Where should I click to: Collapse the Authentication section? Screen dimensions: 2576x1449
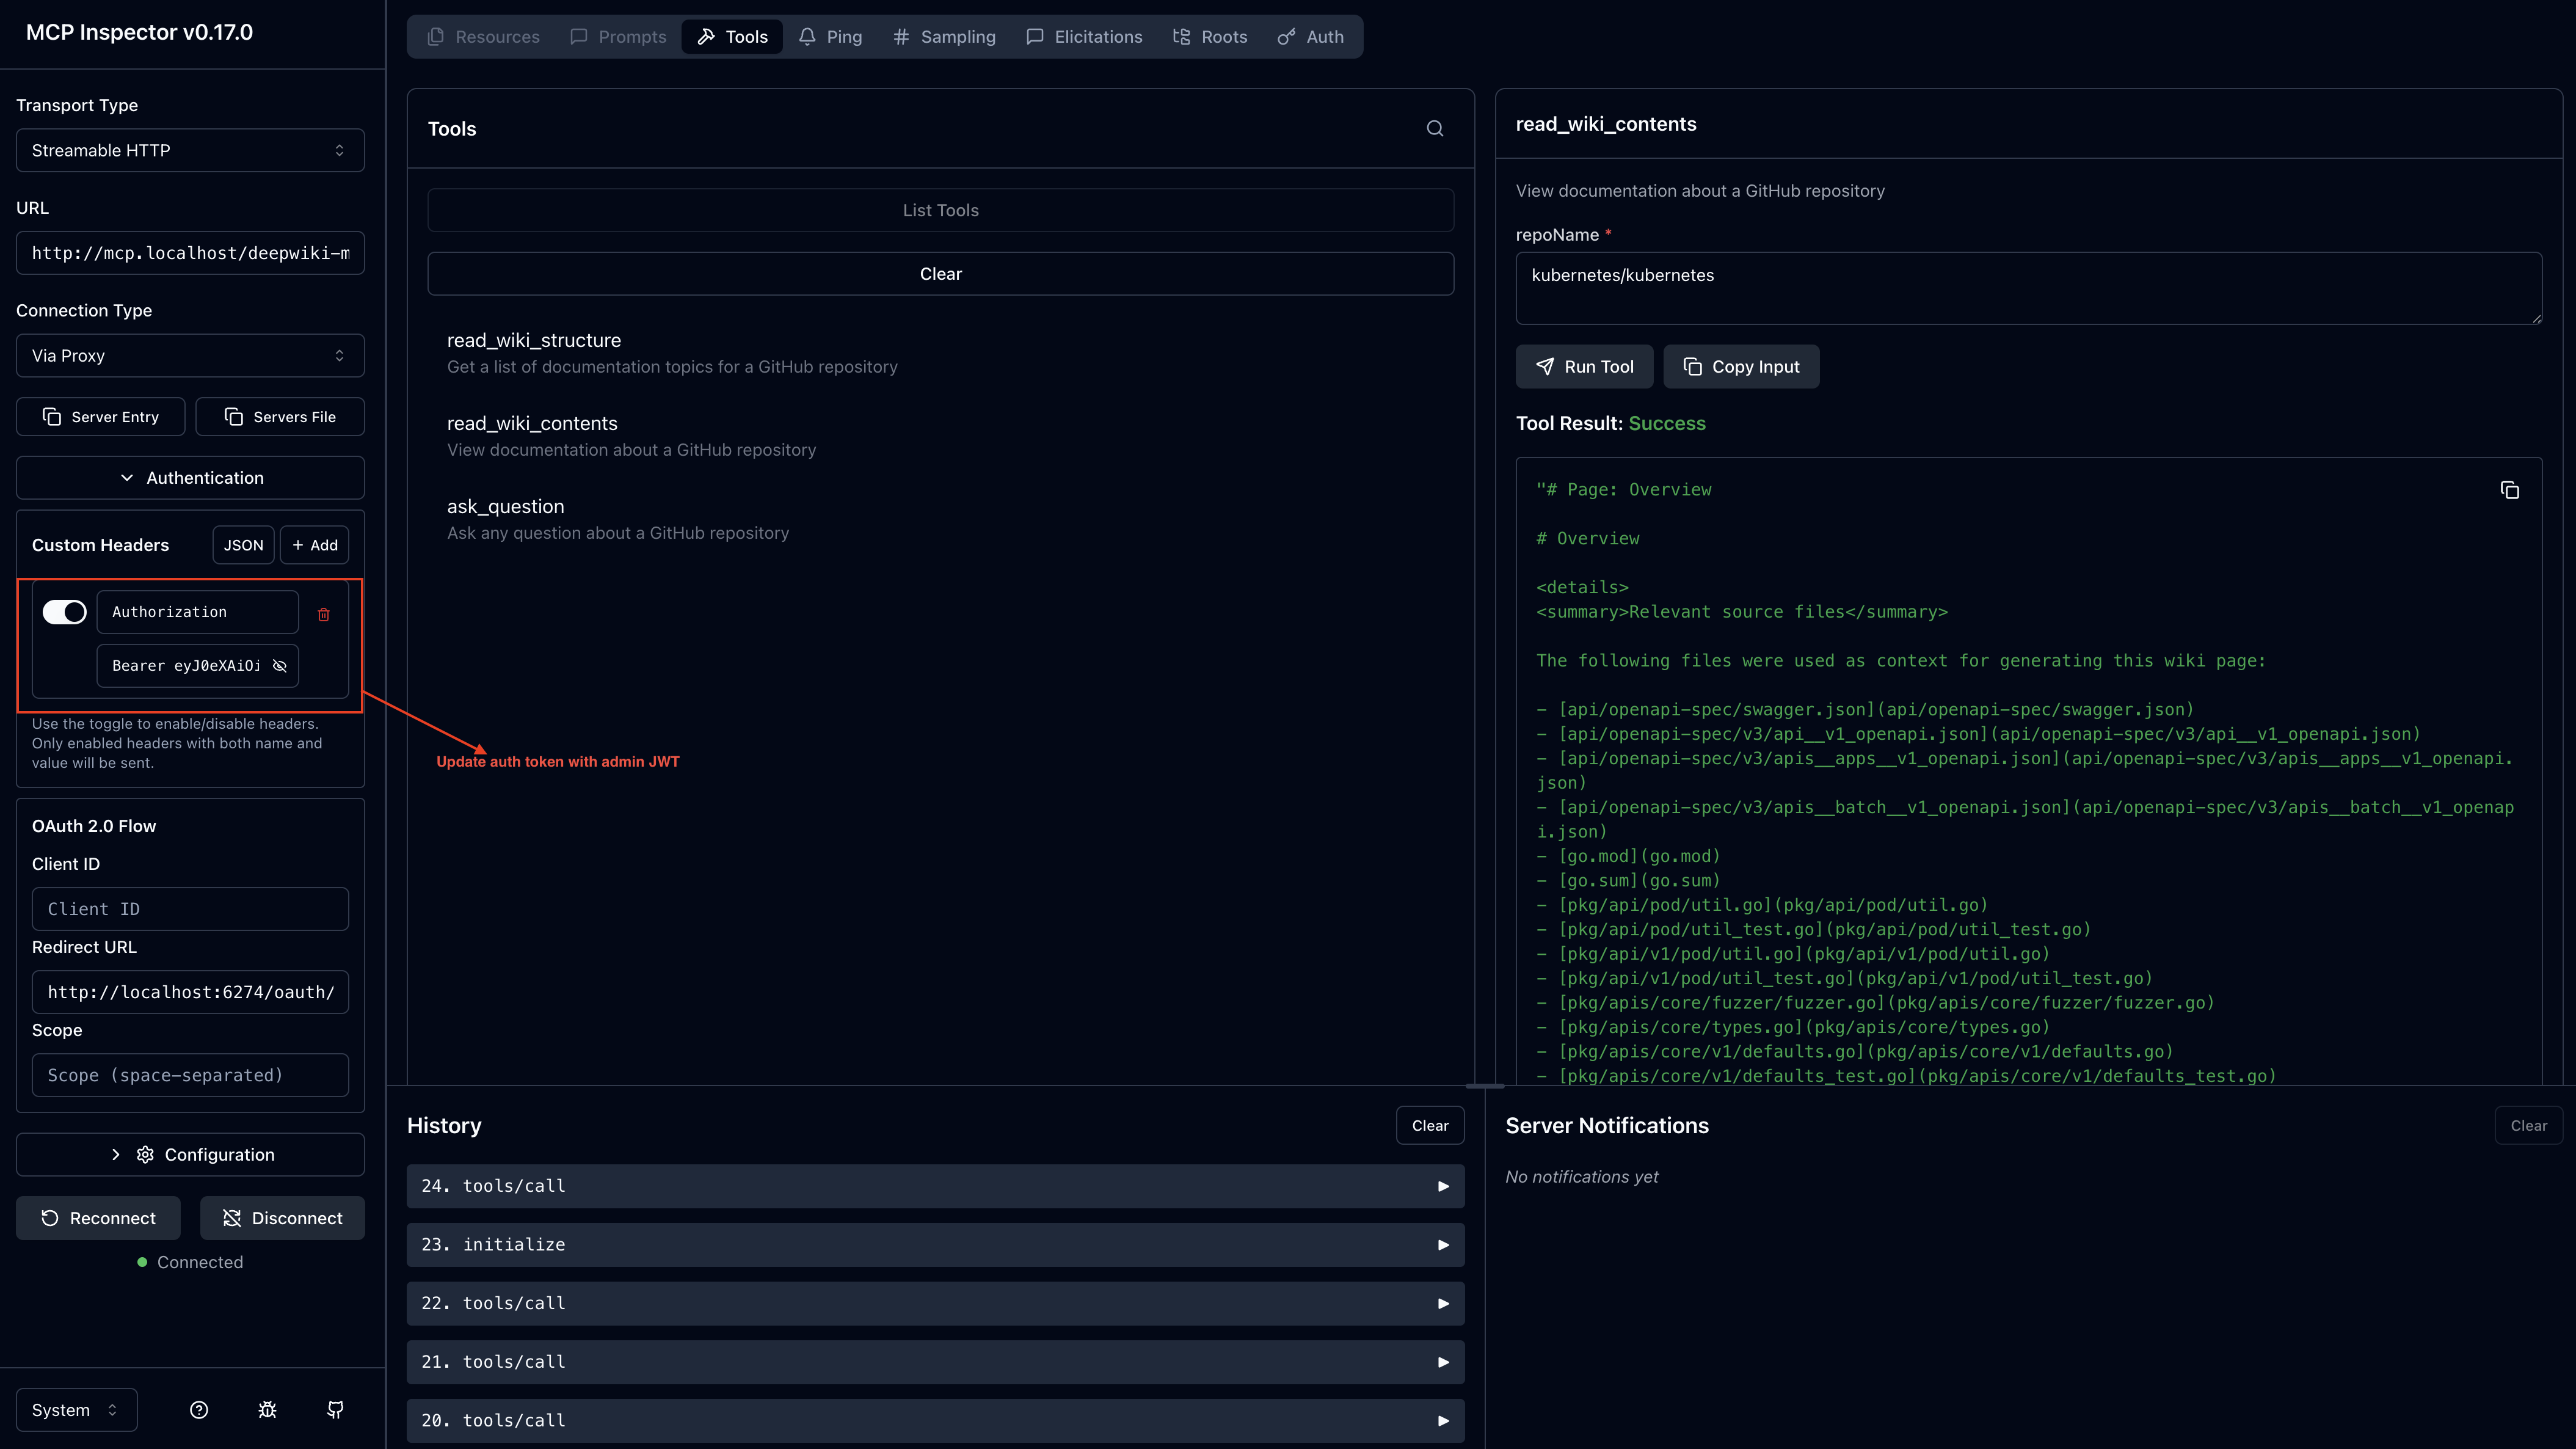(190, 478)
